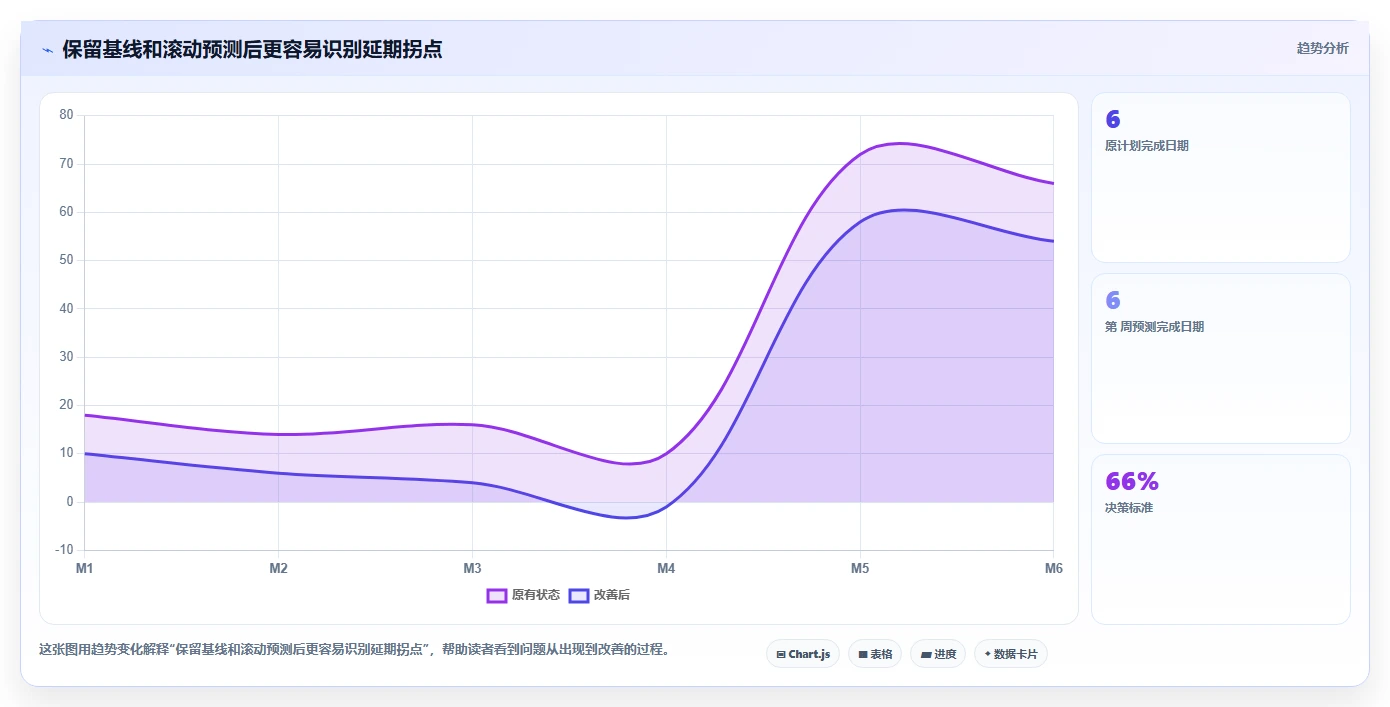Click the 80 y-axis value

click(x=67, y=115)
